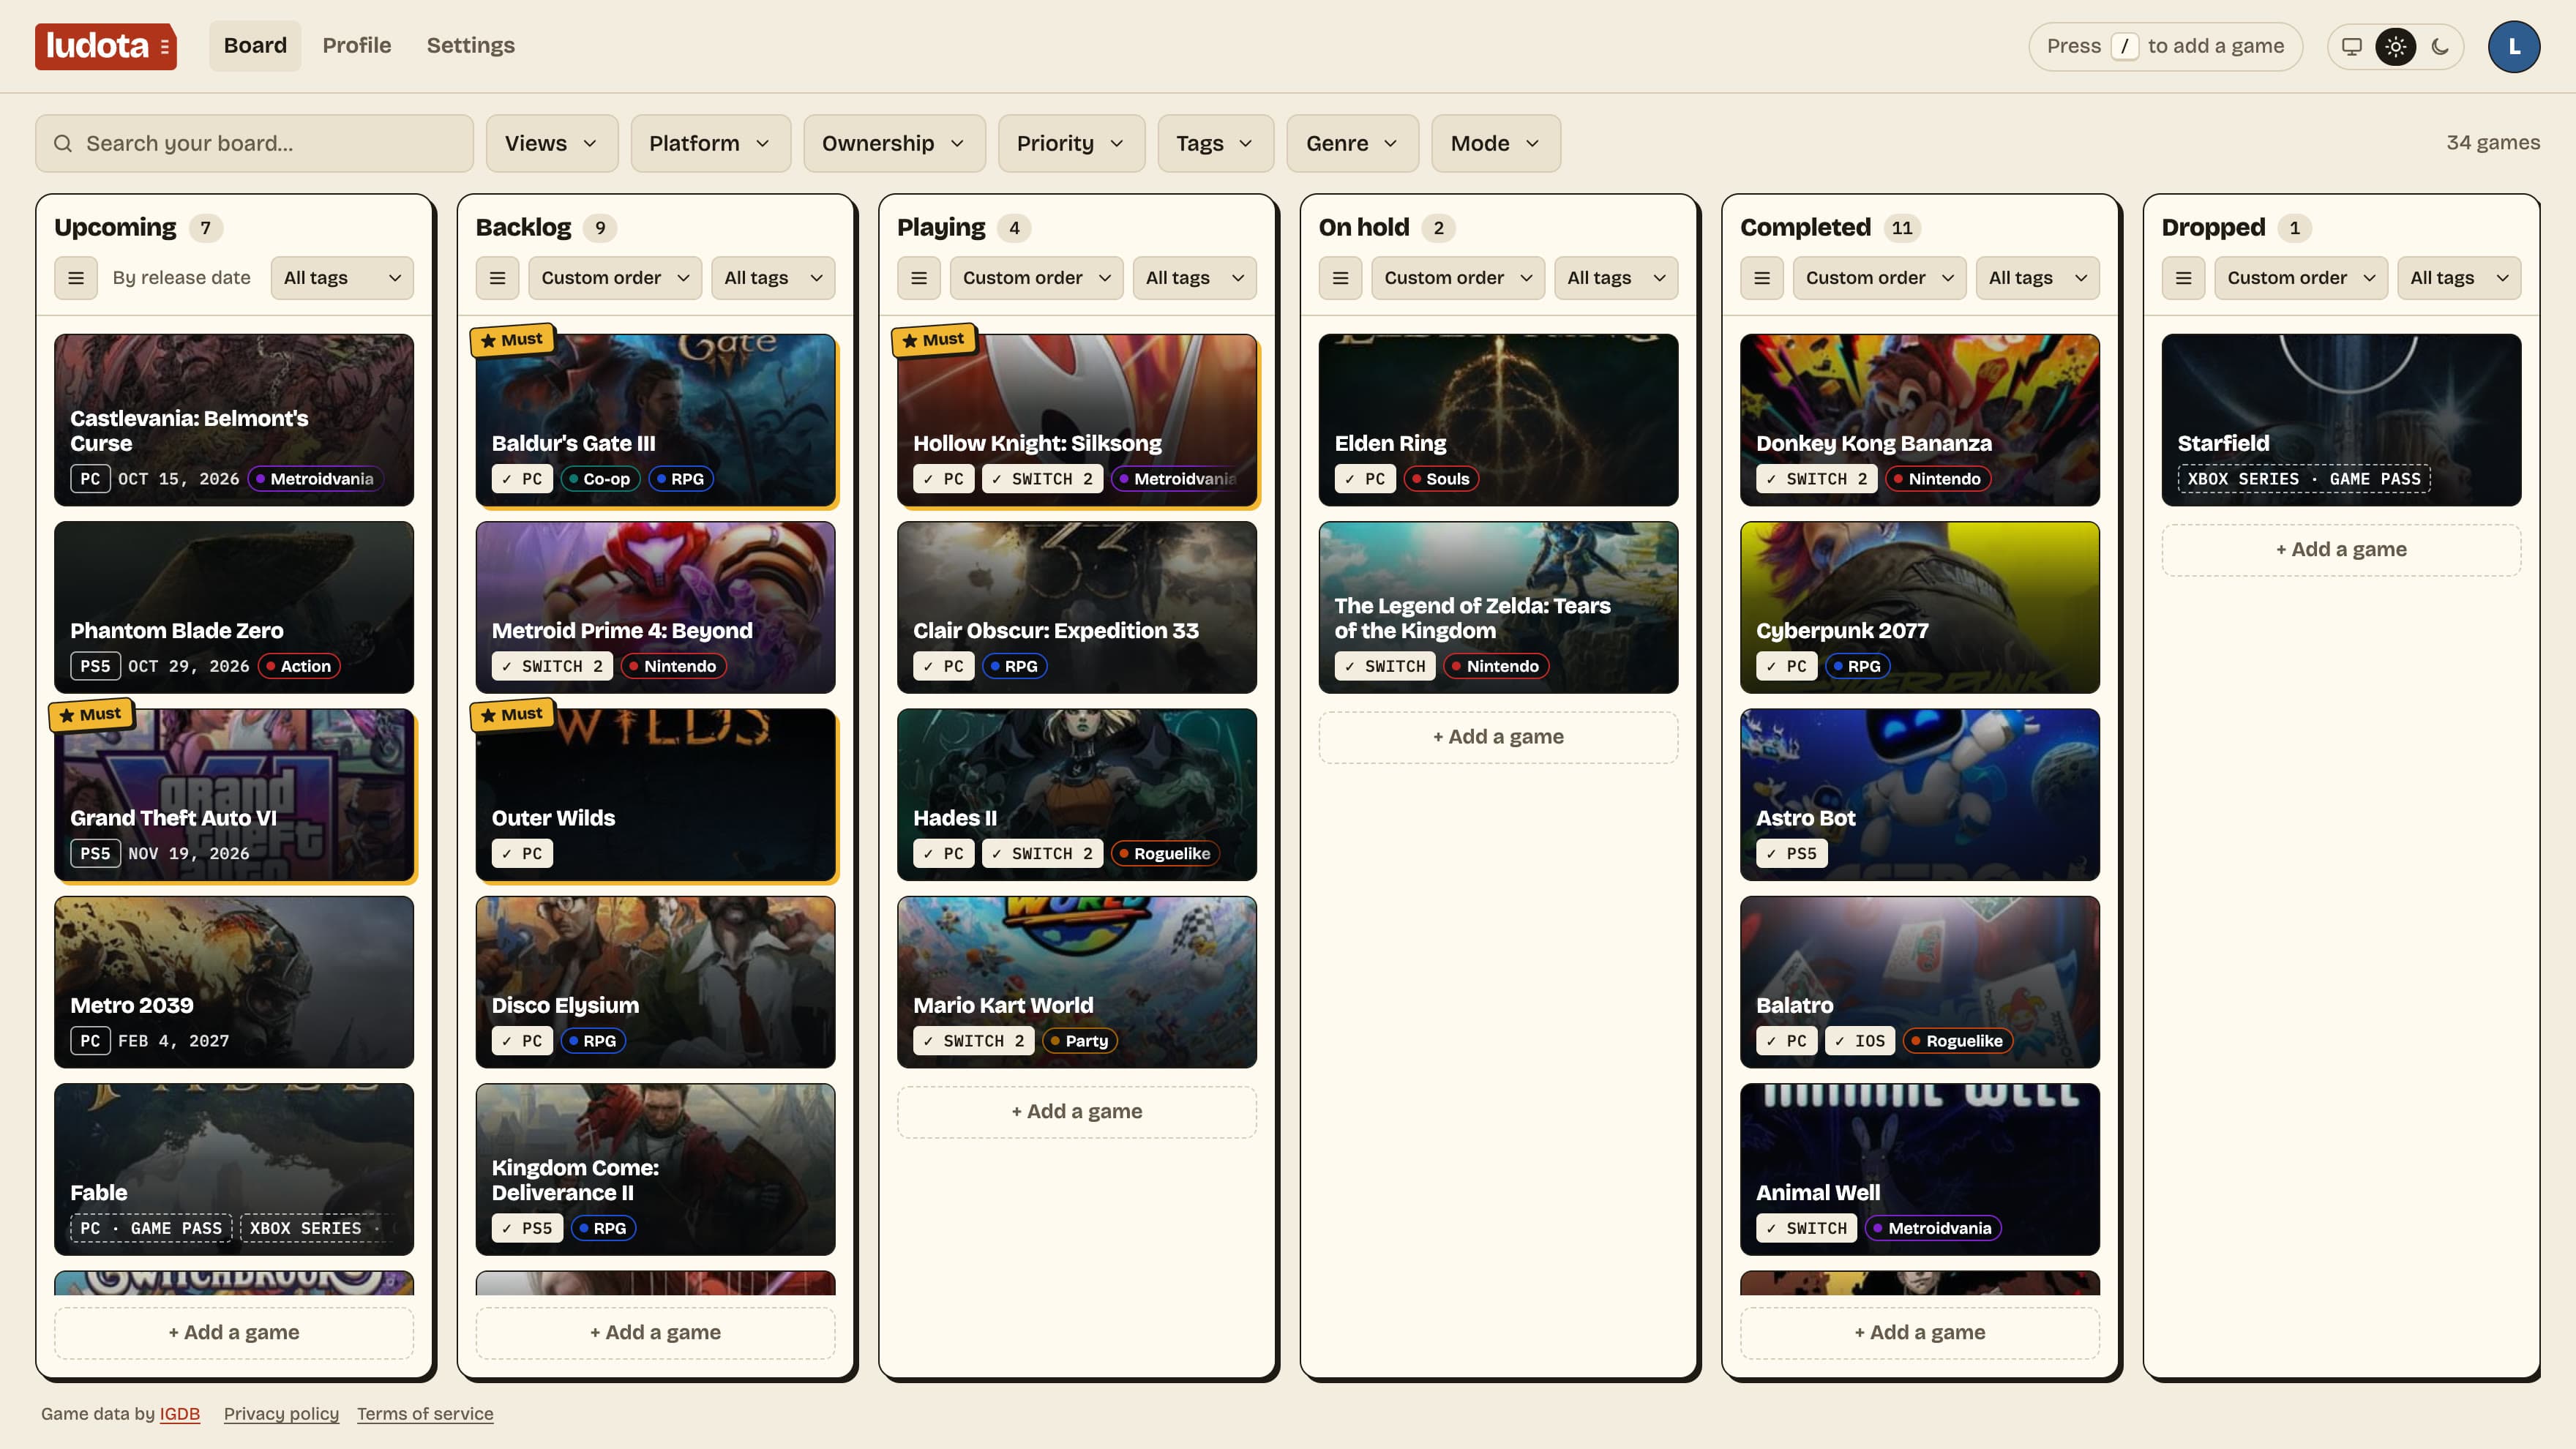Open Backlog's Custom order dropdown
This screenshot has height=1449, width=2576.
coord(615,278)
